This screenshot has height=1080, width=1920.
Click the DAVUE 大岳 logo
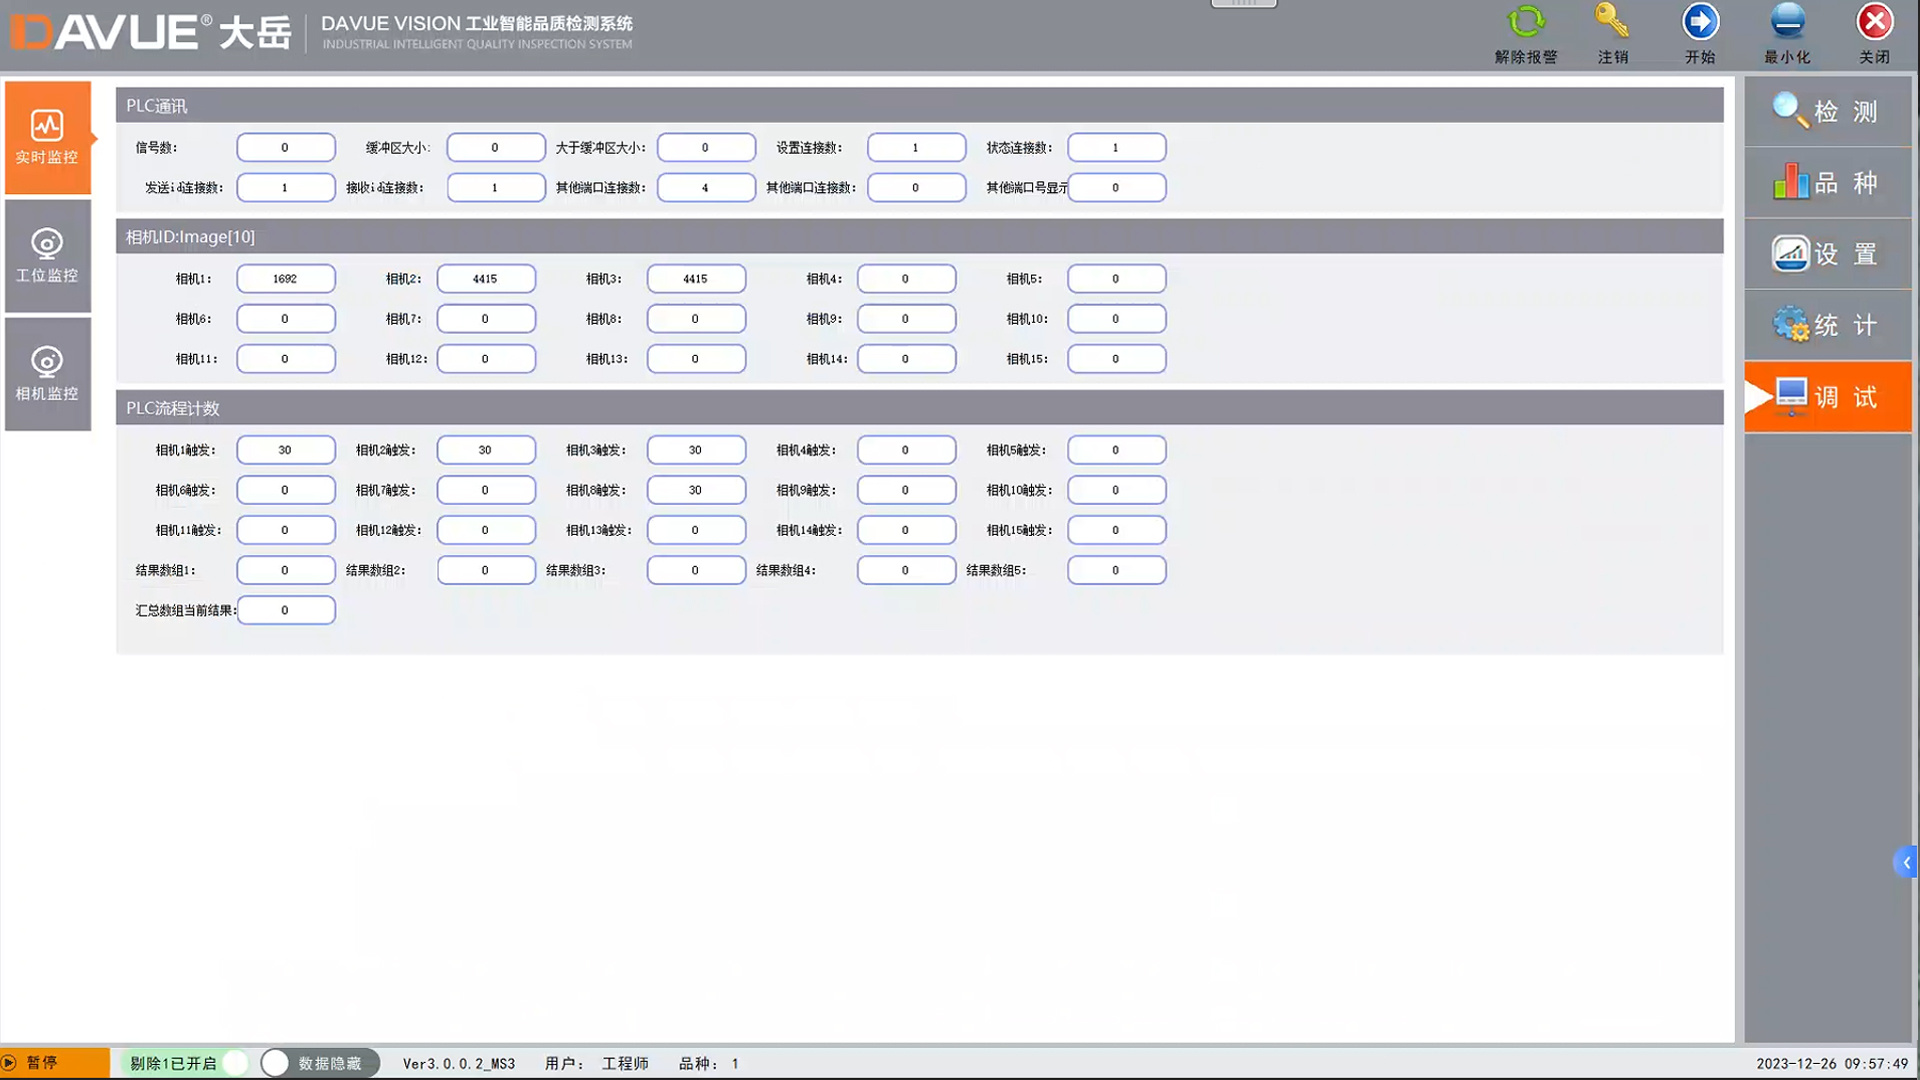[151, 32]
